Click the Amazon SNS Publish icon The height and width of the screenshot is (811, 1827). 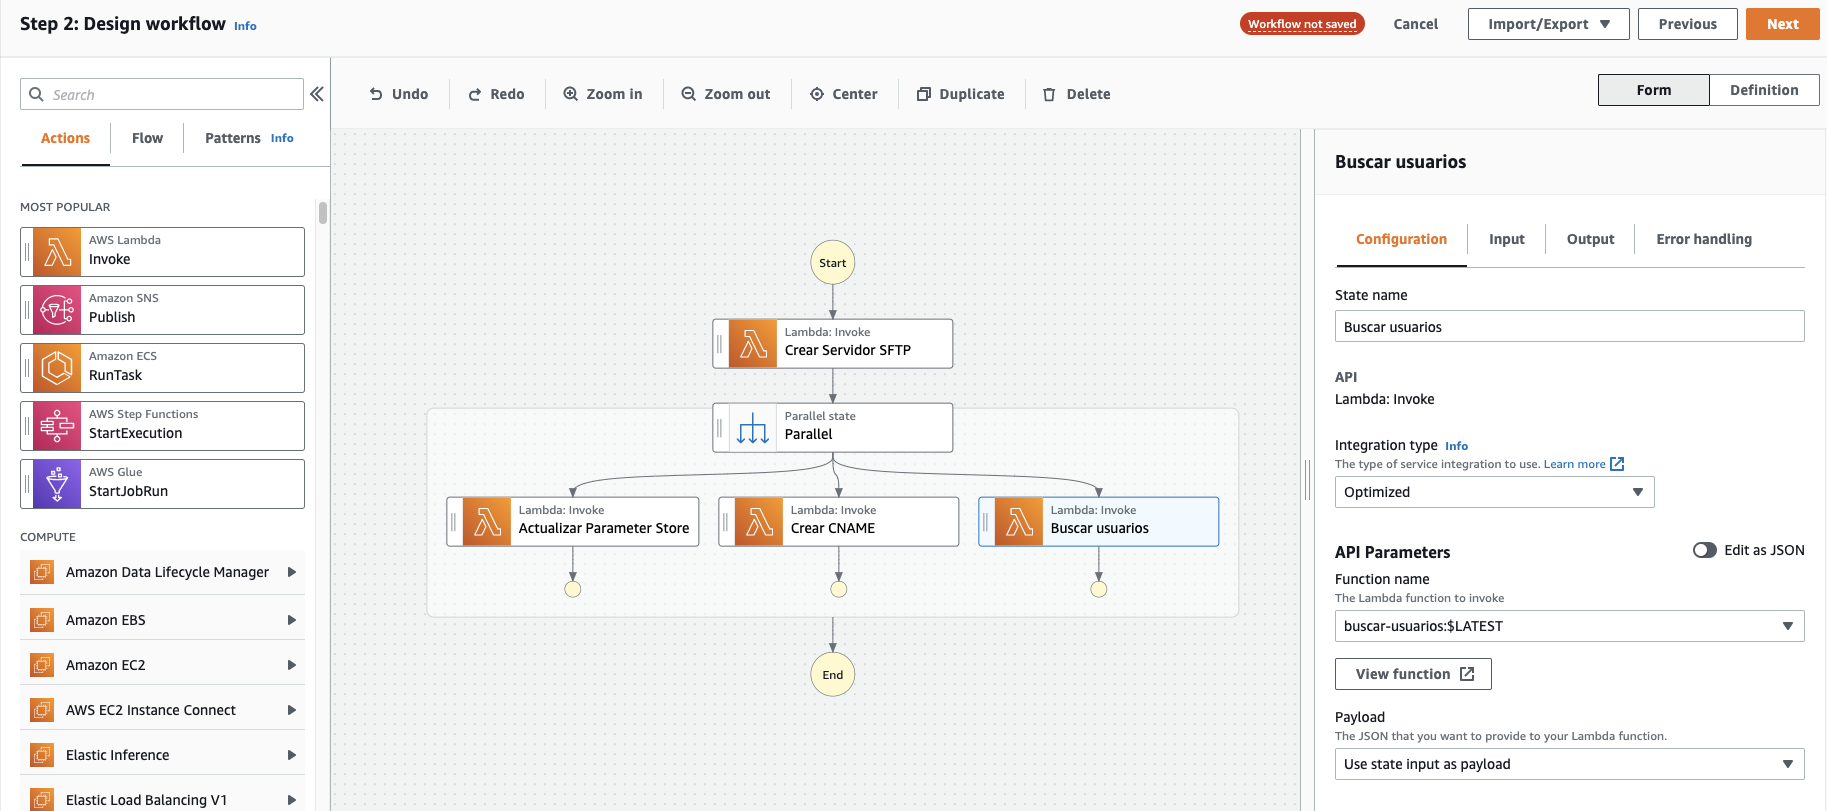point(57,310)
